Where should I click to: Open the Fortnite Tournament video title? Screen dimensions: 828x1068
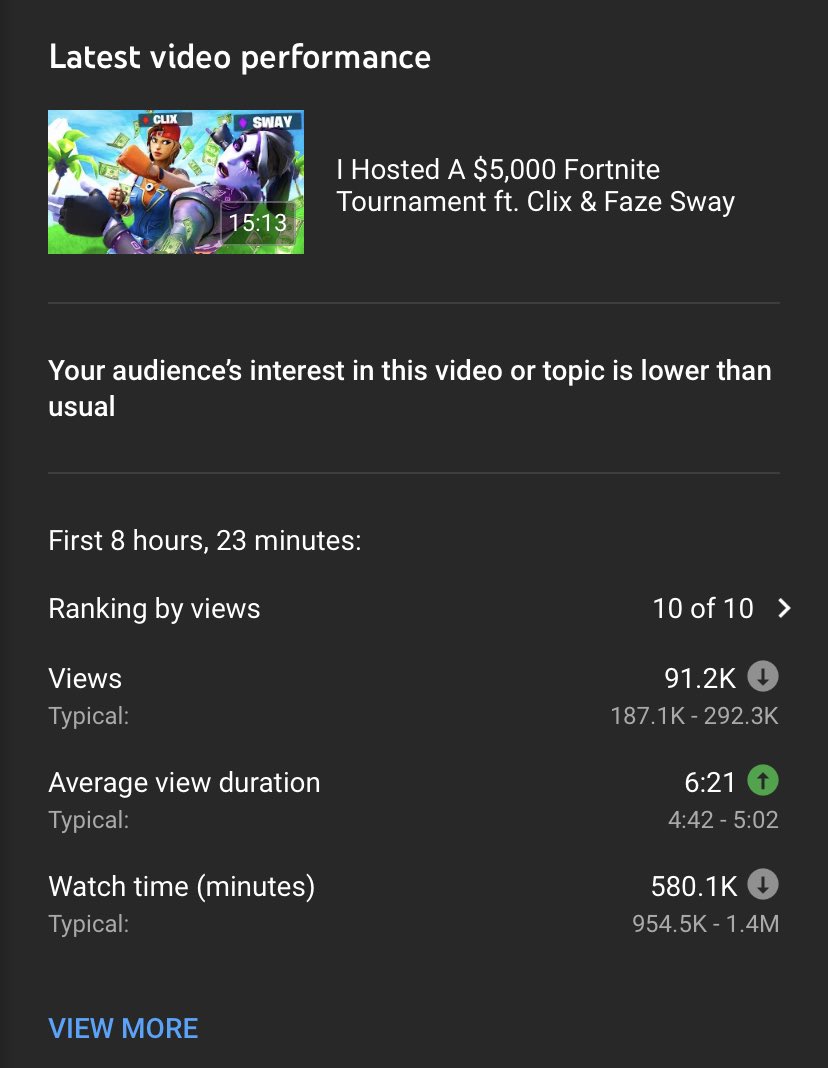(535, 185)
